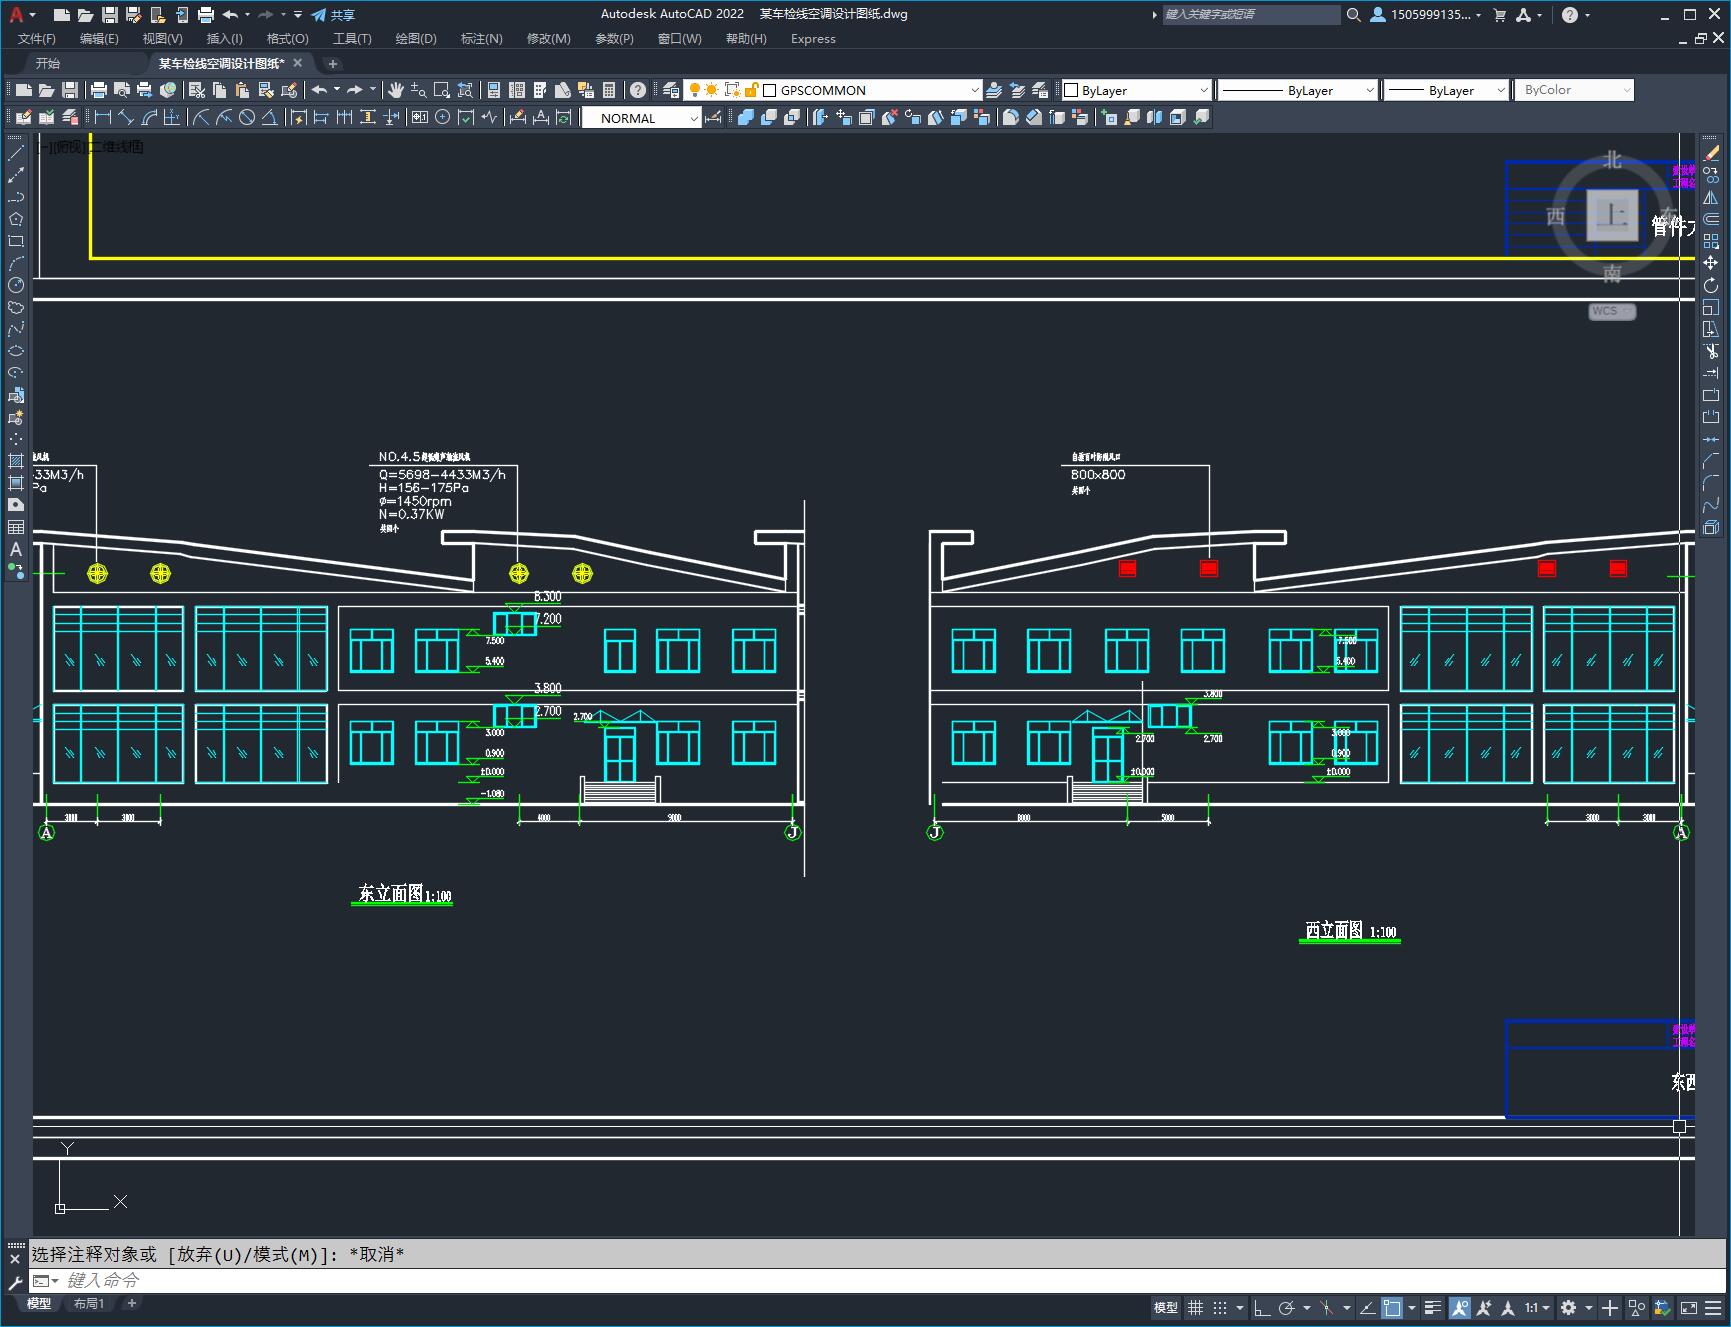Click the Help question mark in standard toolbar
The width and height of the screenshot is (1731, 1327).
(x=638, y=90)
